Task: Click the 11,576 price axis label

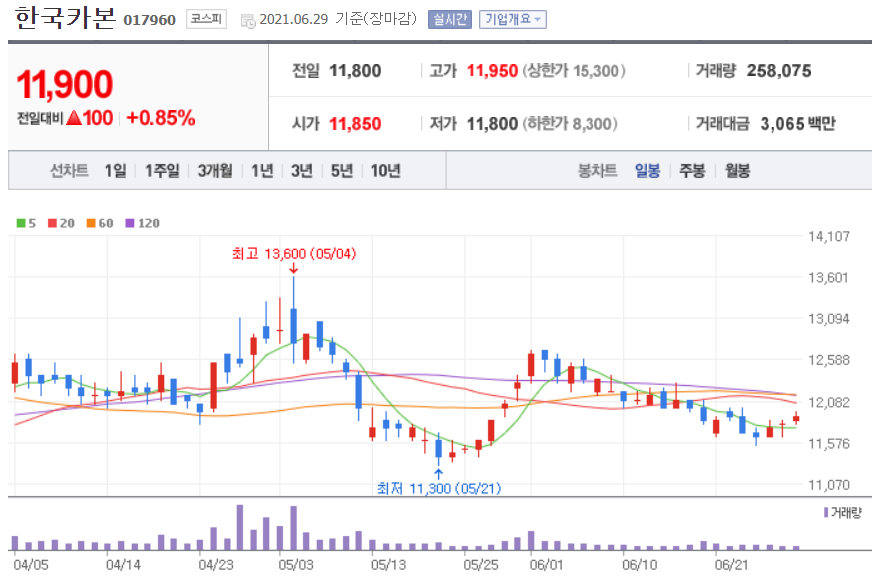Action: 829,444
